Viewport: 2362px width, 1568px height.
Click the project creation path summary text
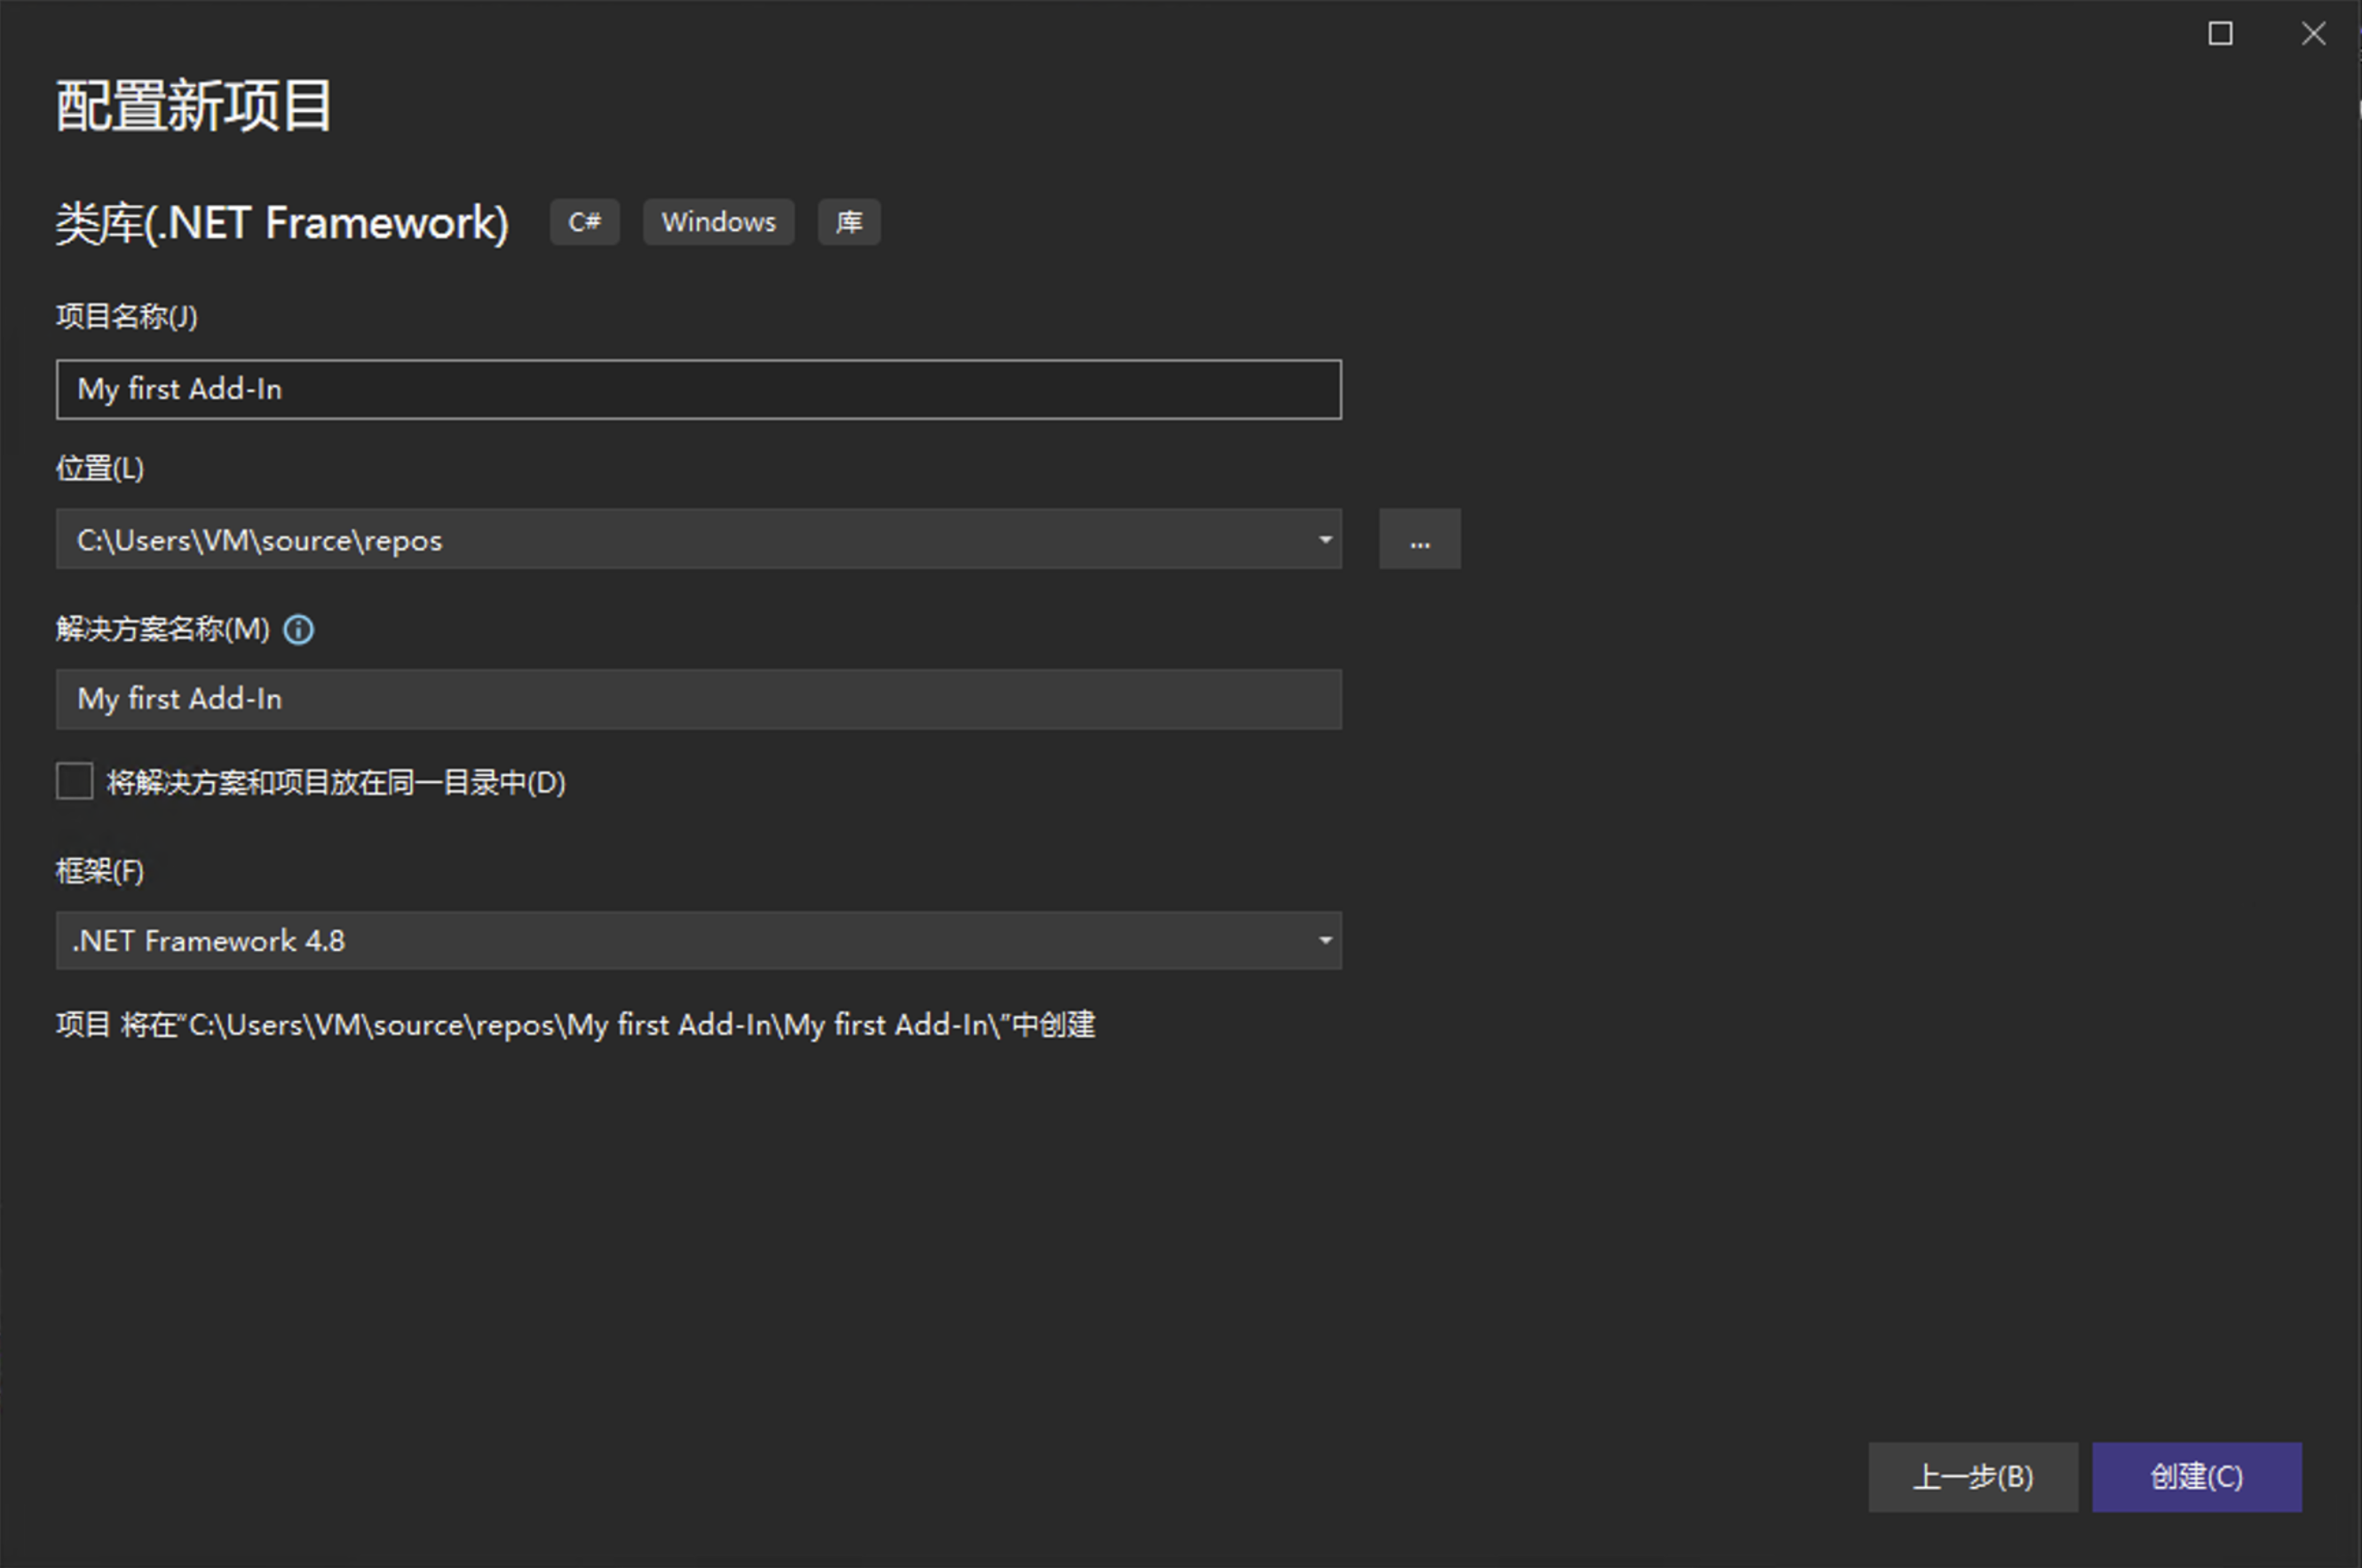[x=576, y=1025]
